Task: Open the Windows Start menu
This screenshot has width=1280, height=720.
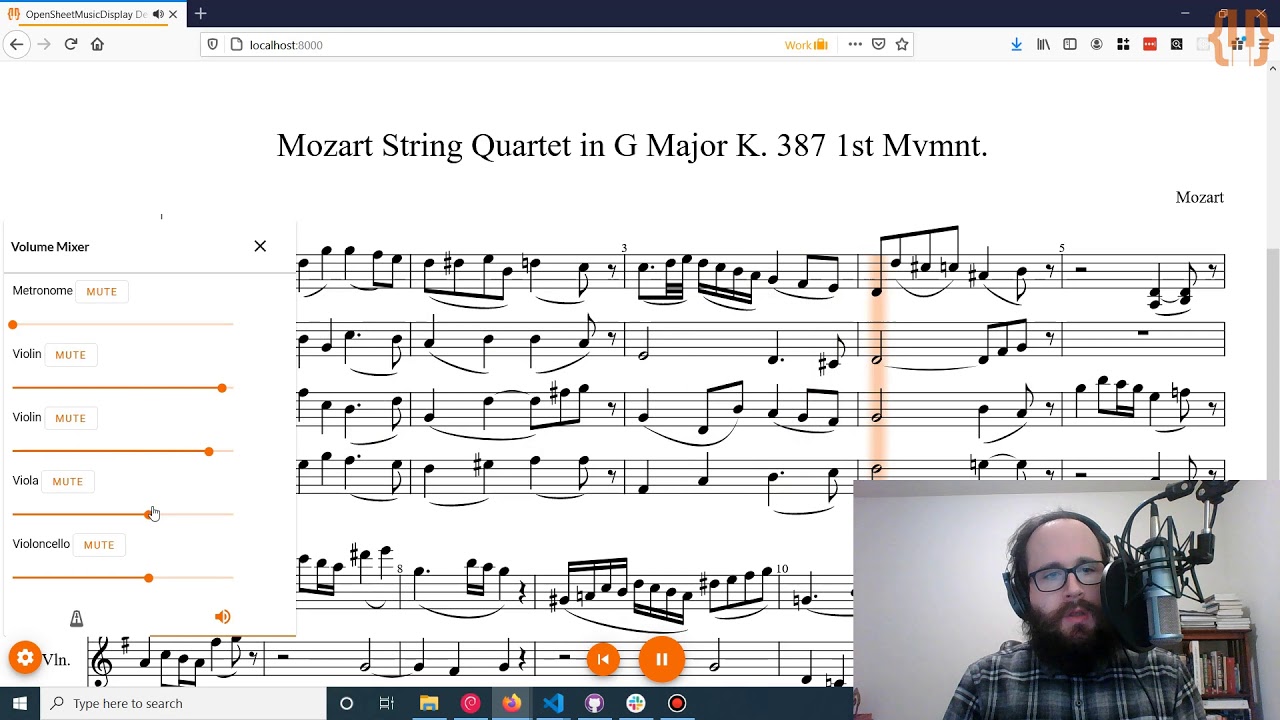Action: point(20,703)
